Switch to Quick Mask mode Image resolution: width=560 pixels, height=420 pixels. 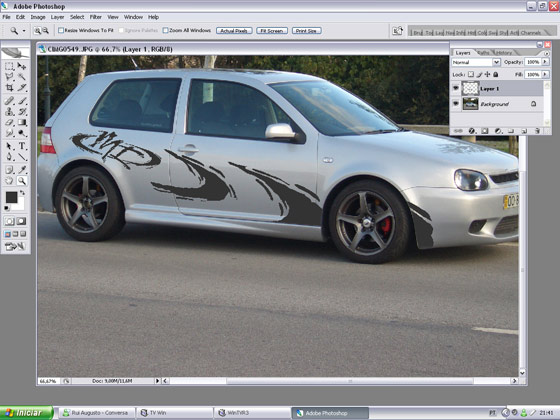21,221
